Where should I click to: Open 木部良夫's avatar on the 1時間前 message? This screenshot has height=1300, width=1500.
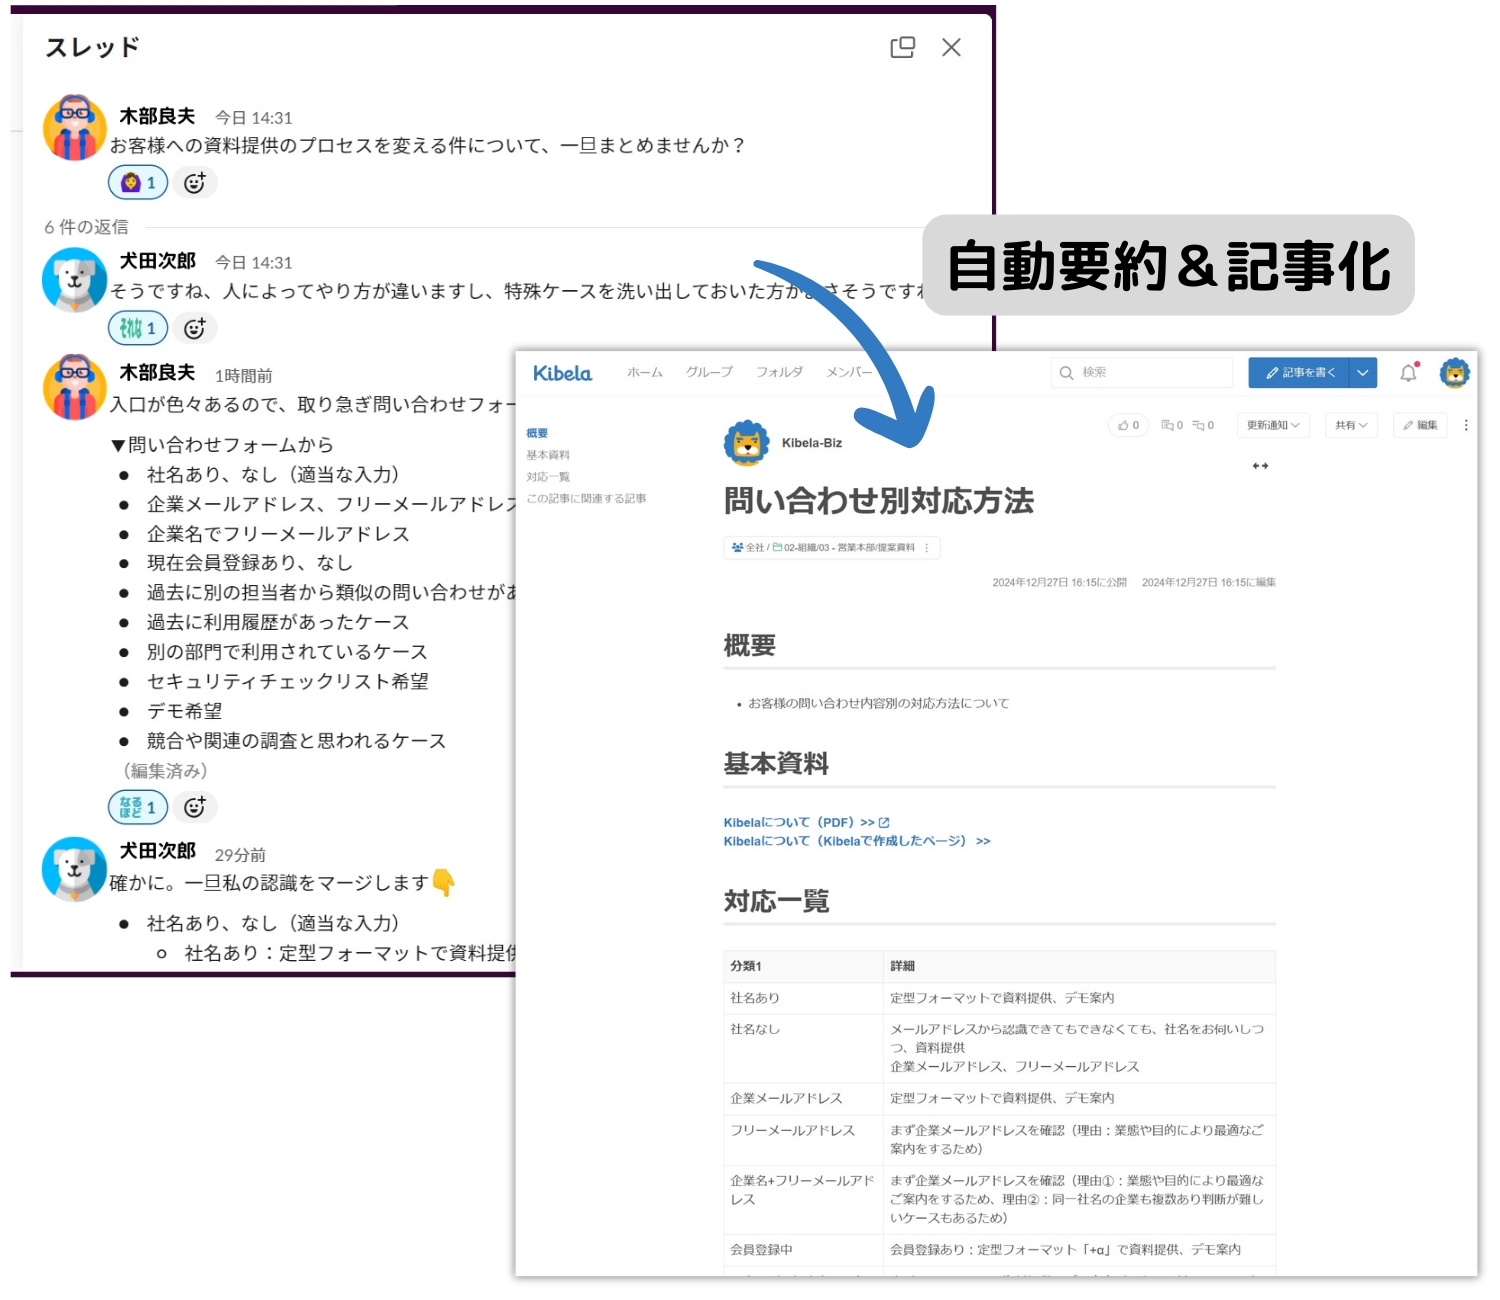[x=75, y=387]
